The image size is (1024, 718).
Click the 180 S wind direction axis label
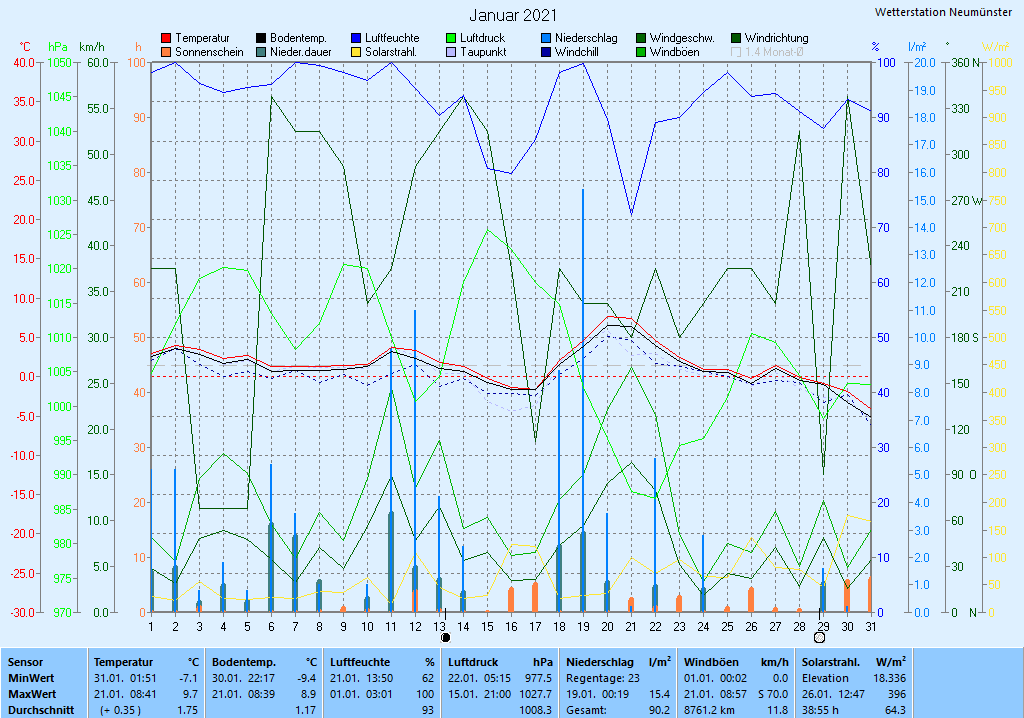point(965,338)
